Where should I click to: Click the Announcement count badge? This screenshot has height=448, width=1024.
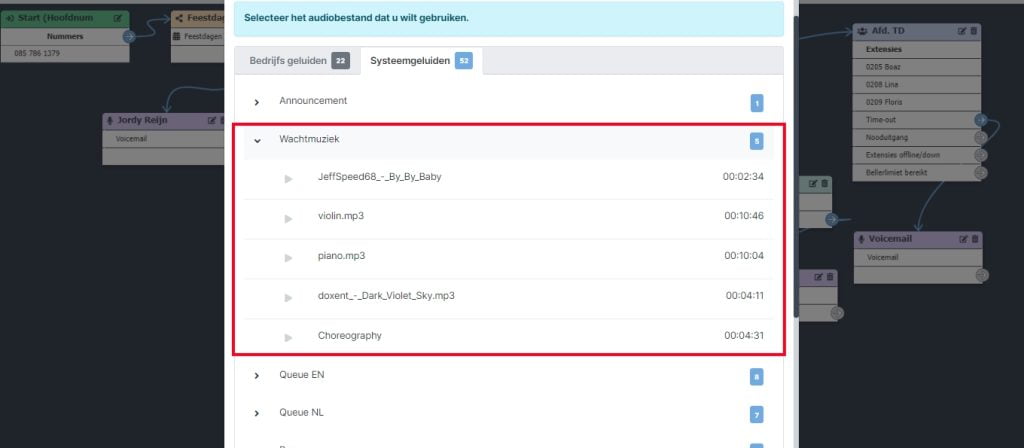pyautogui.click(x=756, y=103)
